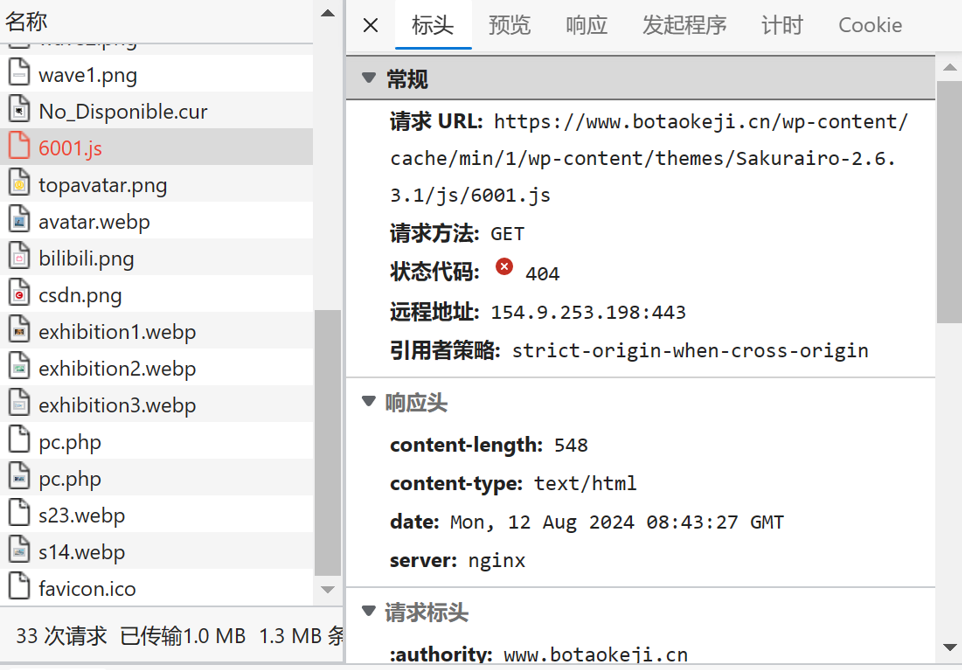Switch to the 预览 tab

click(x=510, y=26)
